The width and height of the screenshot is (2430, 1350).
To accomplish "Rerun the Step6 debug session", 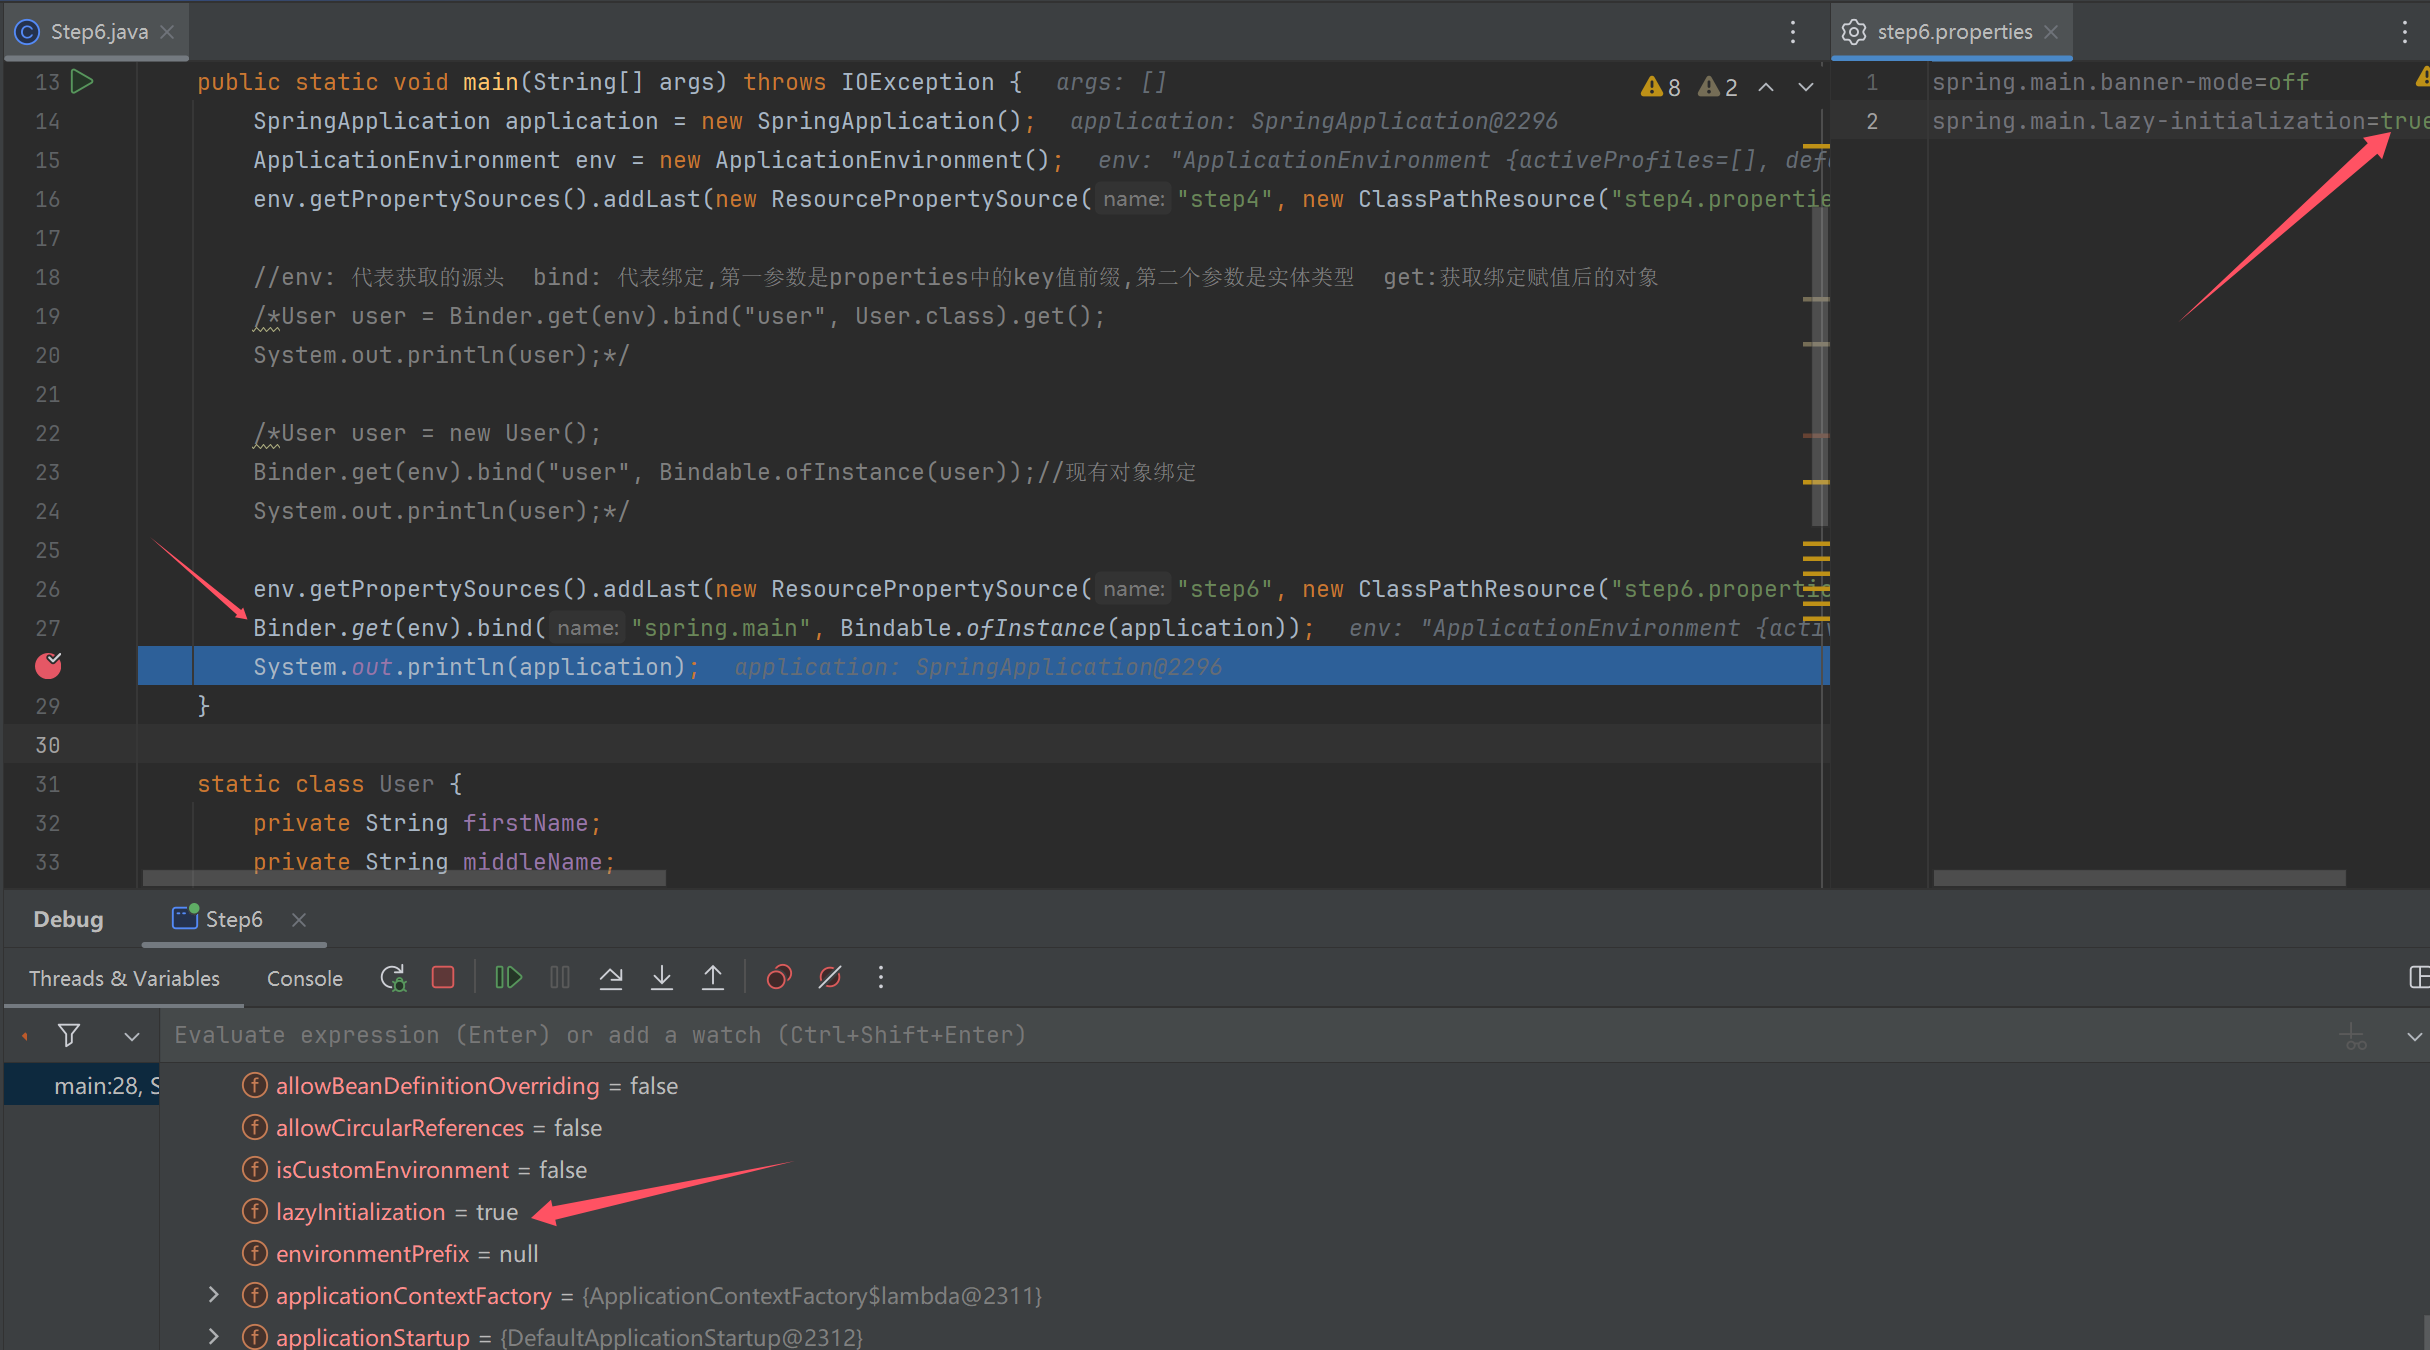I will click(x=393, y=978).
